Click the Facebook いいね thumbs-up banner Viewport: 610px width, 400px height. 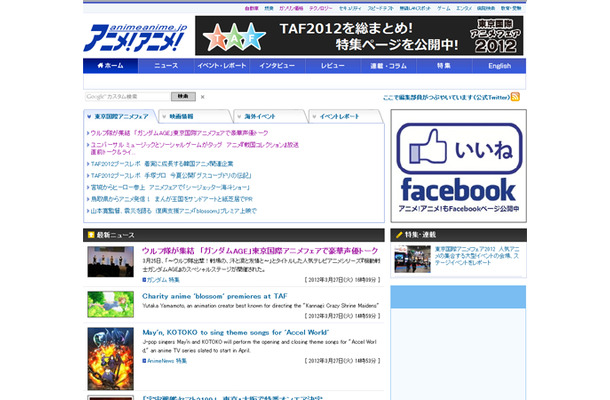click(x=459, y=166)
